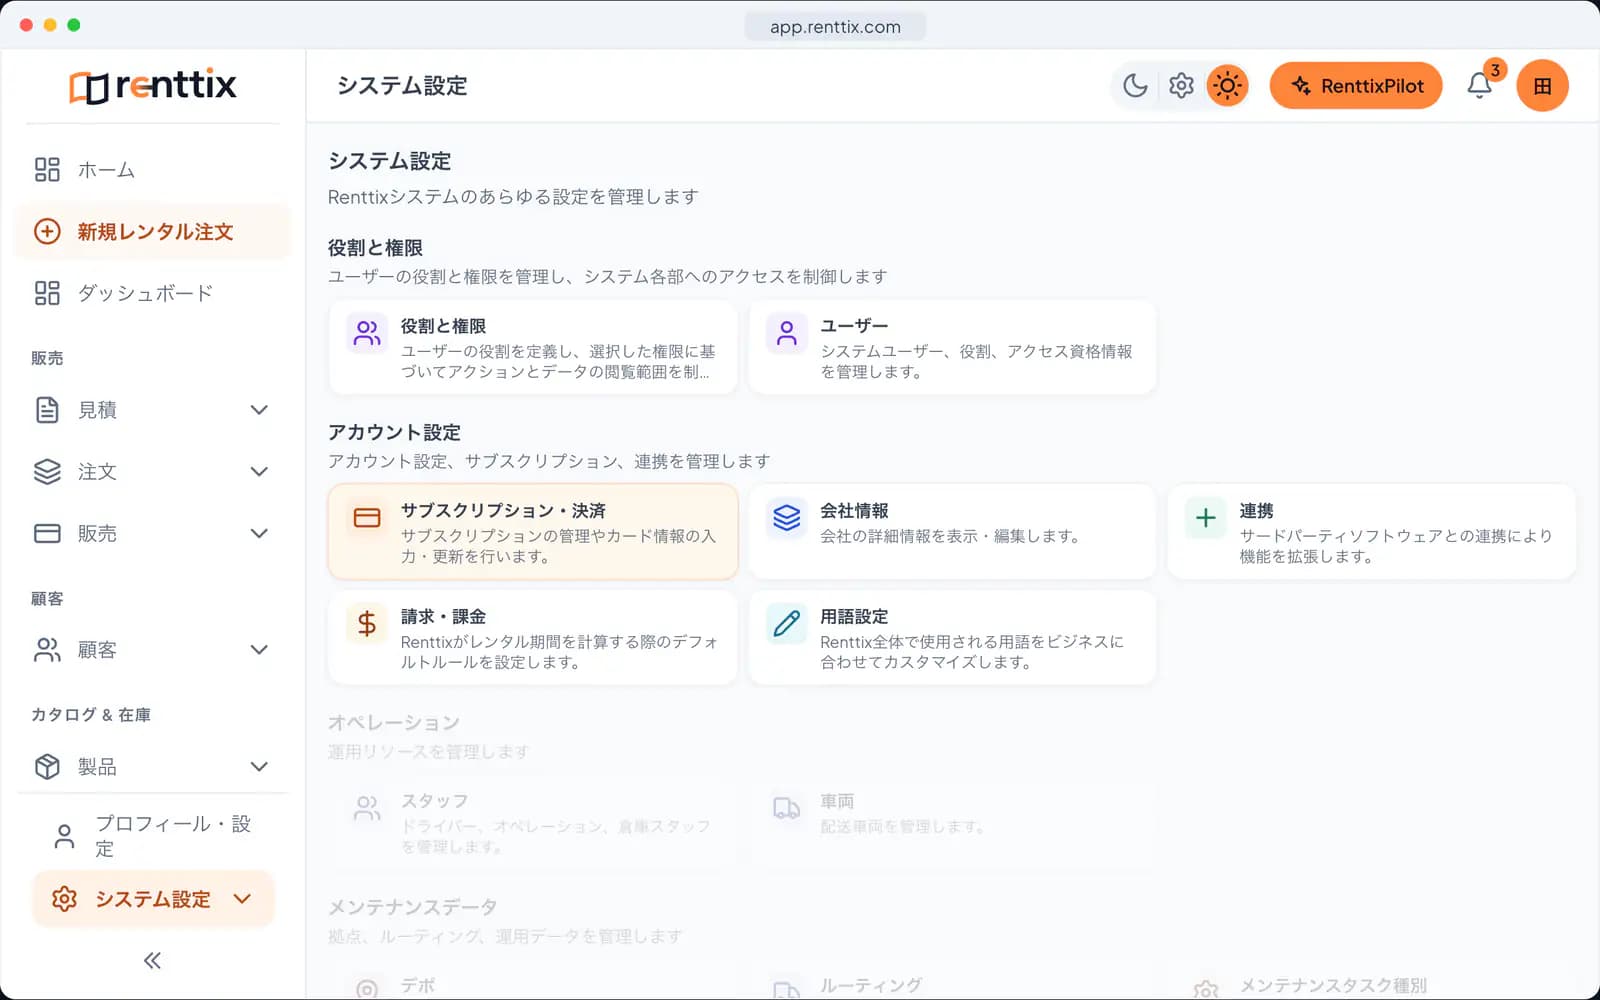1600x1000 pixels.
Task: Click the サブスクリプション credit card icon
Action: 367,518
